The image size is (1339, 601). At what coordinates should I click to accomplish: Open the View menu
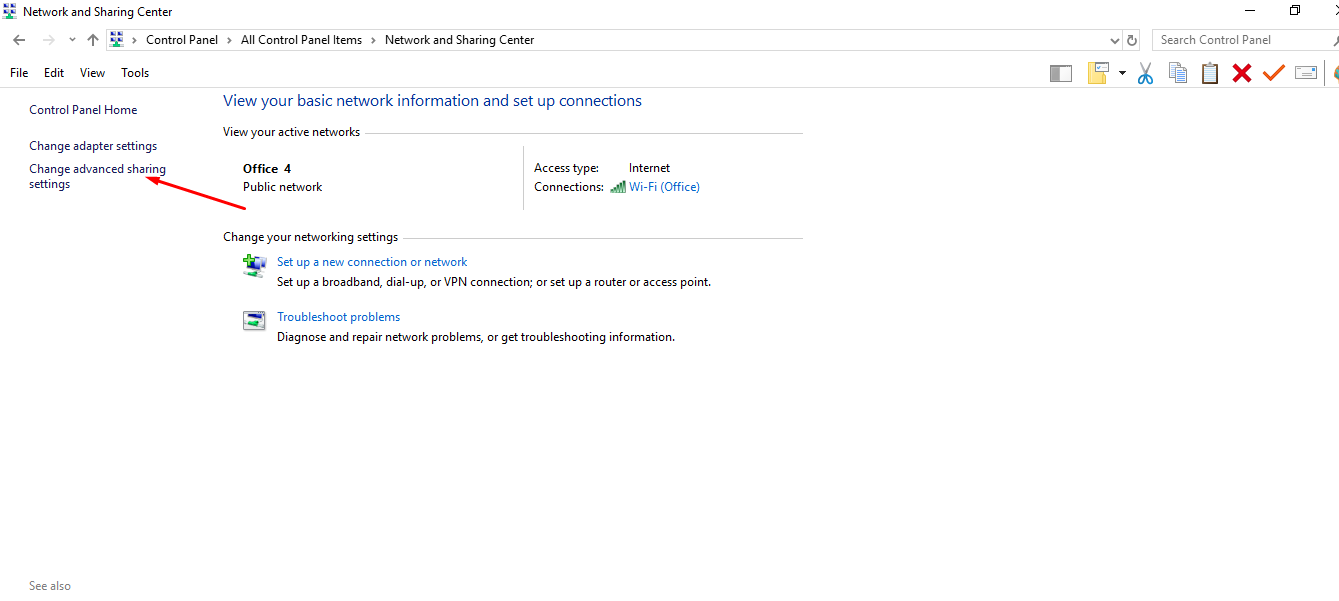click(92, 73)
